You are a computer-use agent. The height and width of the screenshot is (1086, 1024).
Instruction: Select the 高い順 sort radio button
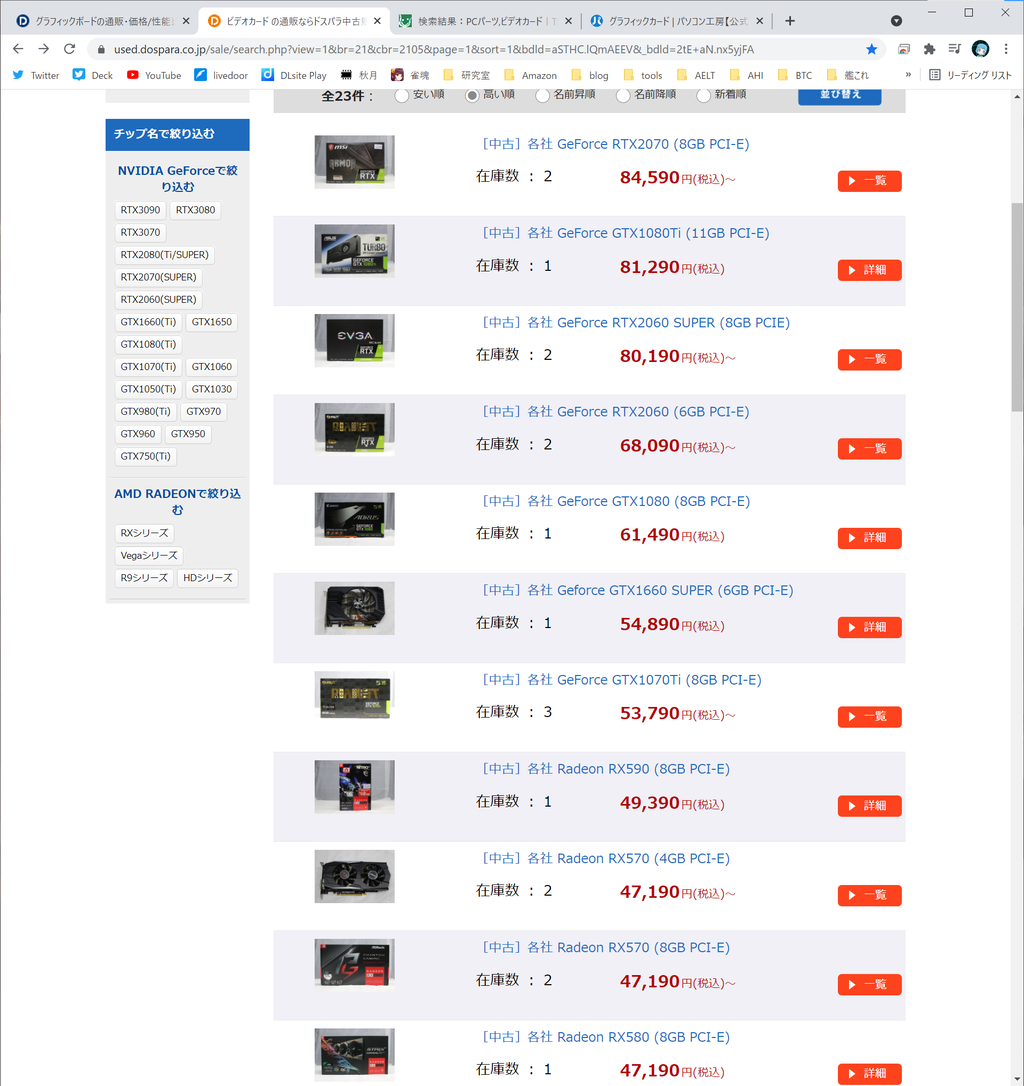click(472, 96)
